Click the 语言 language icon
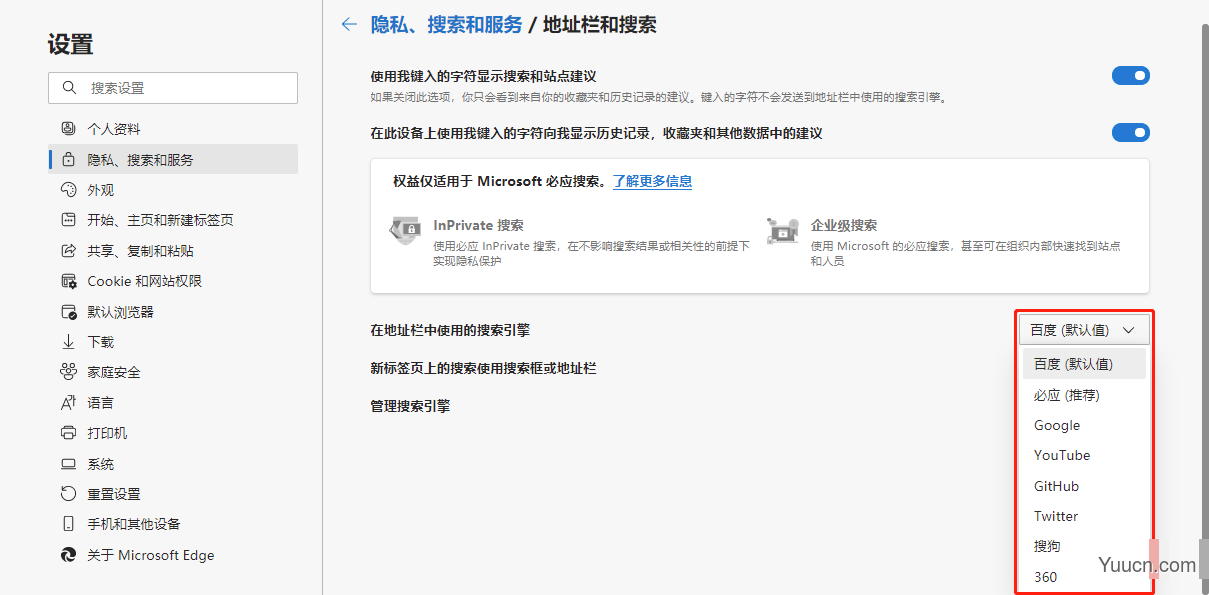Image resolution: width=1209 pixels, height=595 pixels. coord(68,403)
